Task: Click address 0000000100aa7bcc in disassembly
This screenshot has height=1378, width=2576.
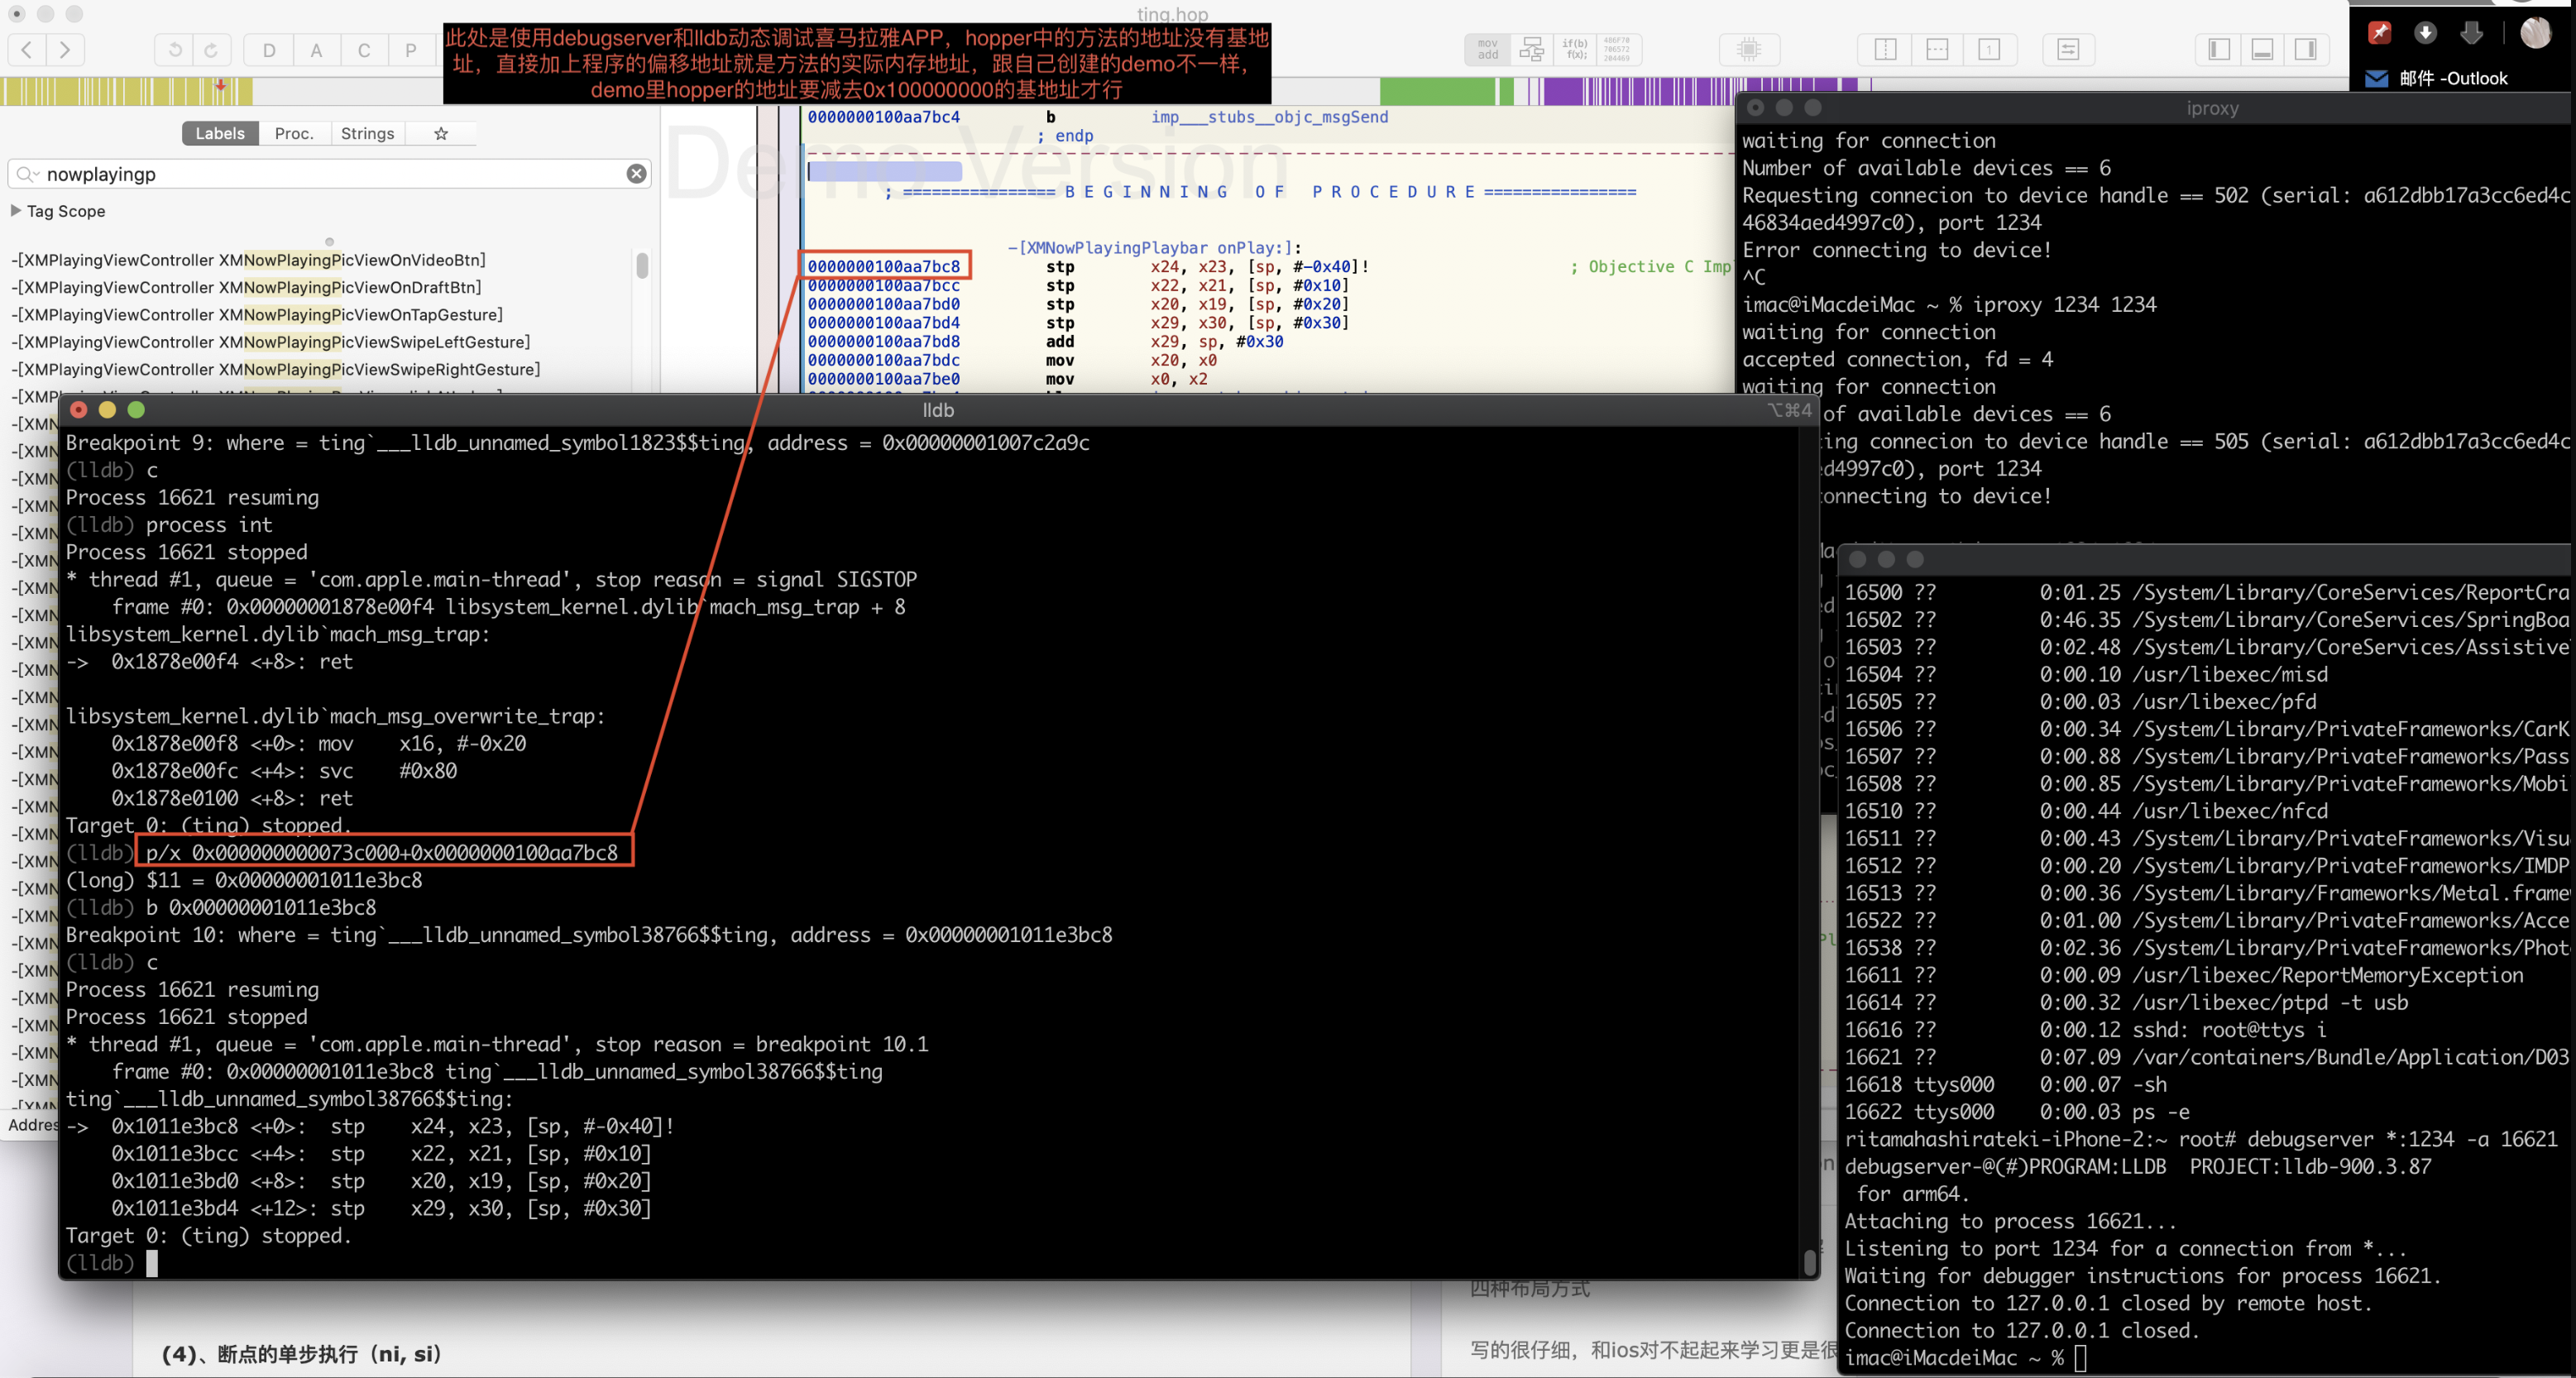Action: (884, 285)
